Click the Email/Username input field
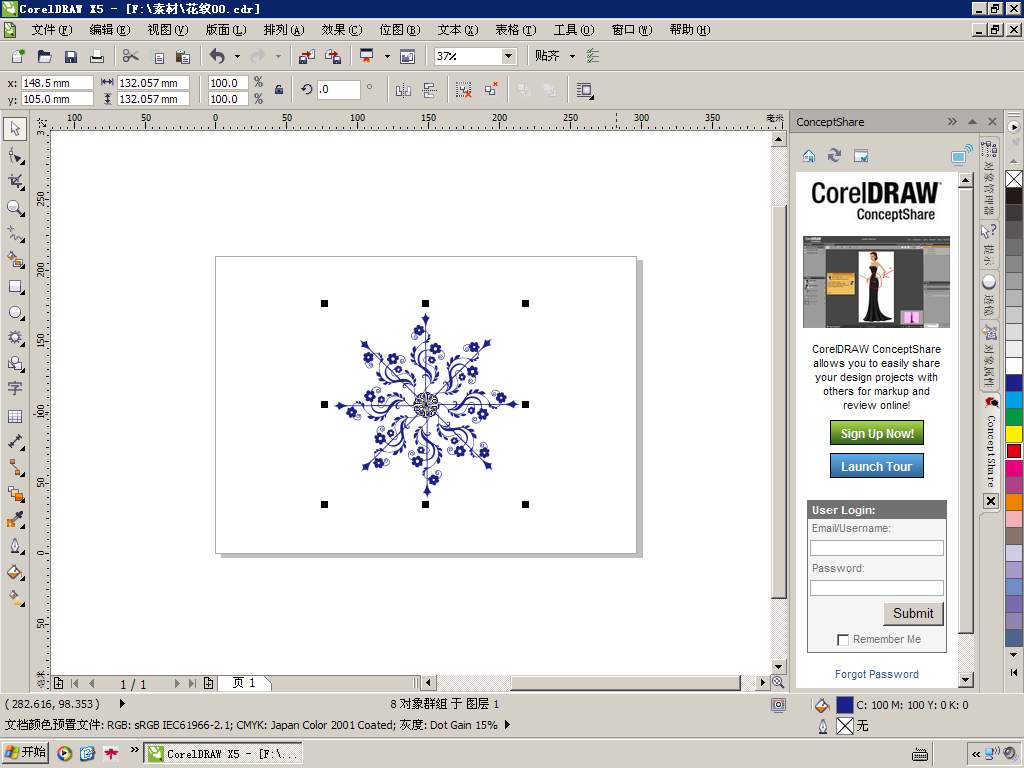This screenshot has width=1024, height=768. (876, 548)
